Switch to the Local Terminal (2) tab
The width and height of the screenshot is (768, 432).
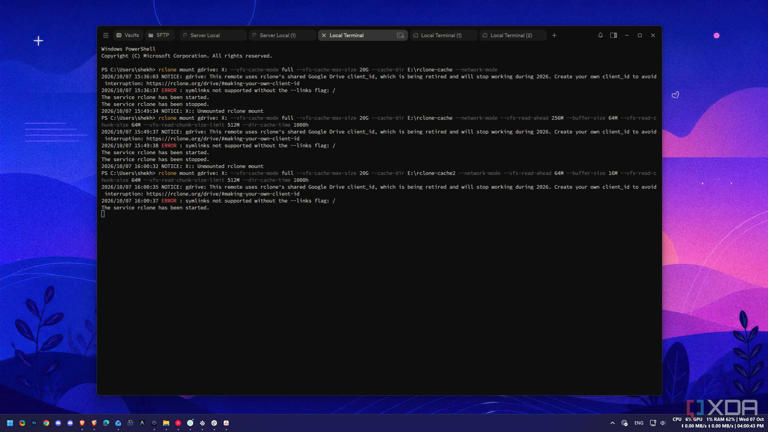tap(512, 35)
